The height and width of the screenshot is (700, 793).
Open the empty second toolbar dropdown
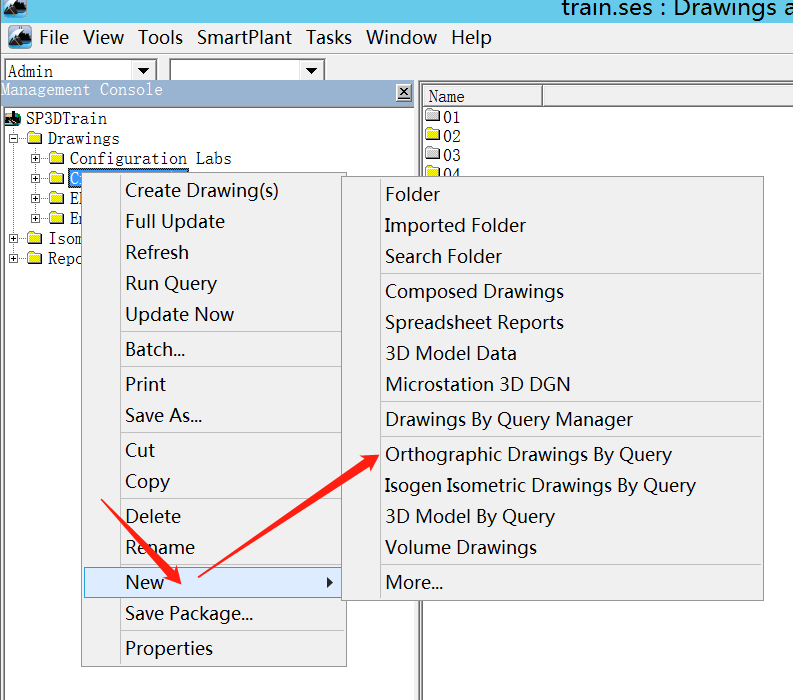(x=312, y=71)
